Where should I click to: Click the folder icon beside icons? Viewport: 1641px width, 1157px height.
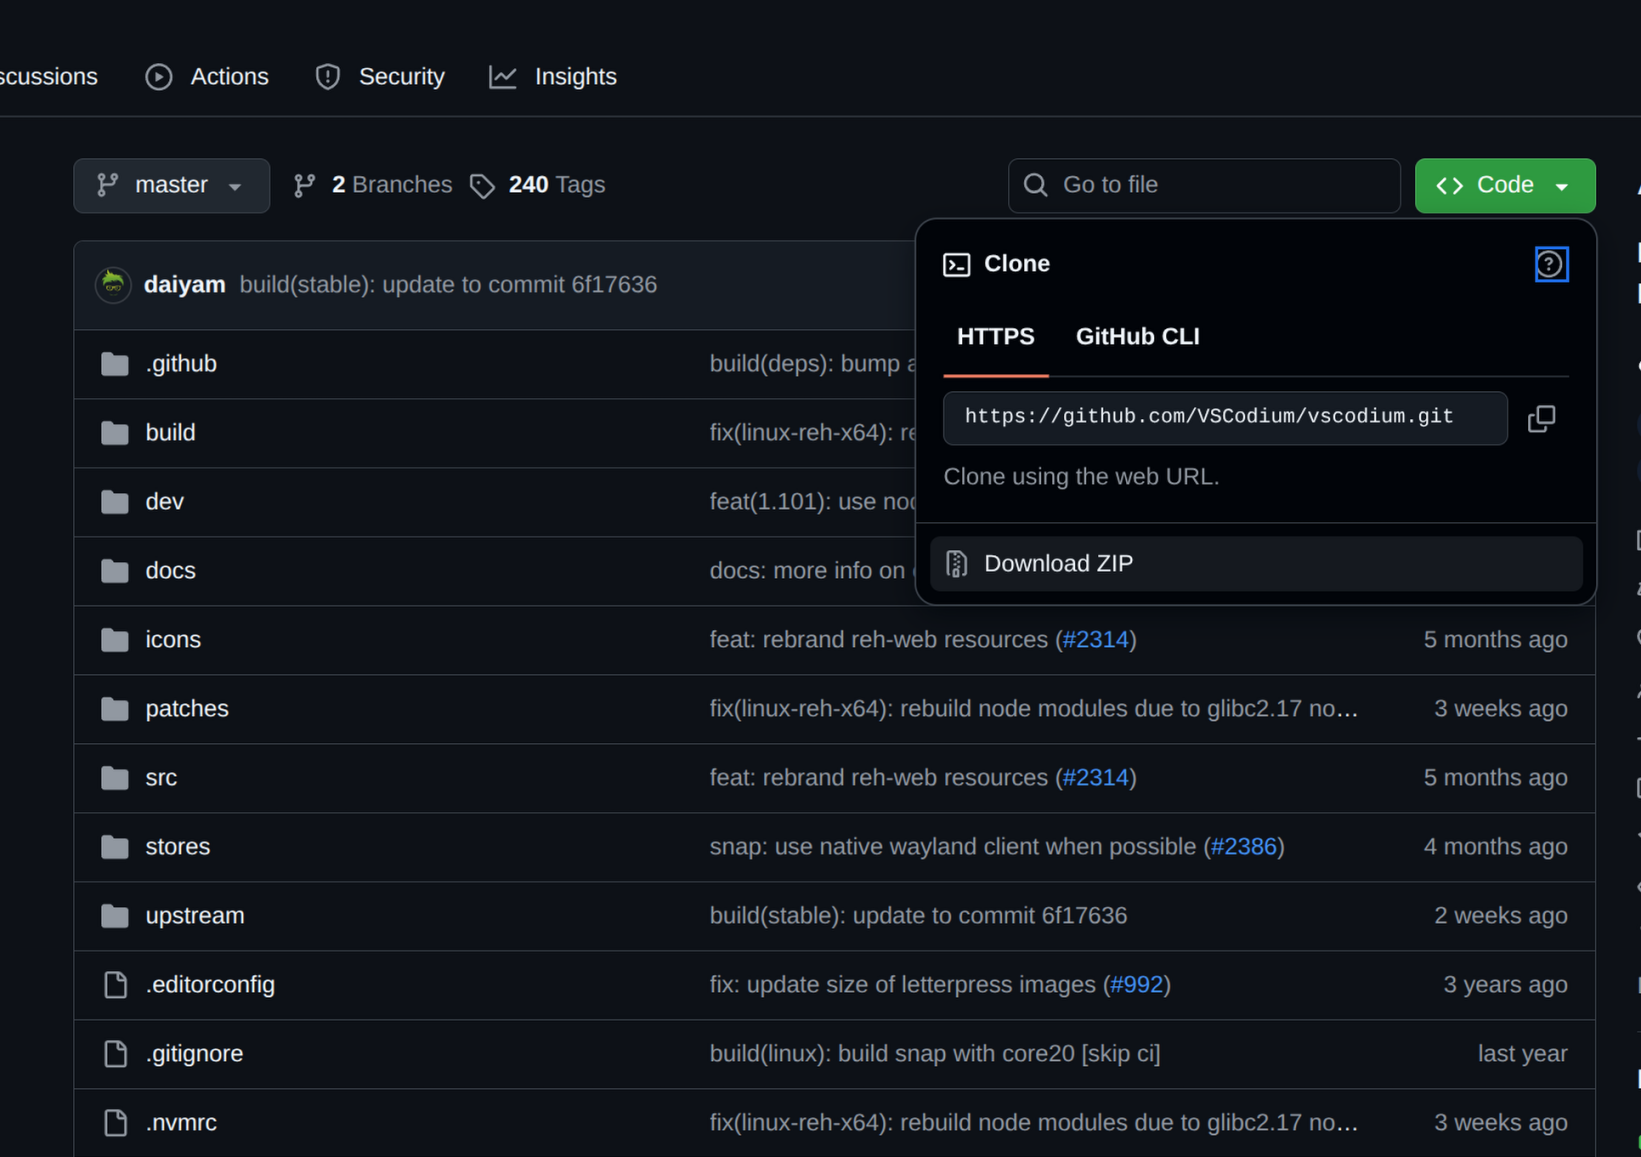[x=115, y=640]
